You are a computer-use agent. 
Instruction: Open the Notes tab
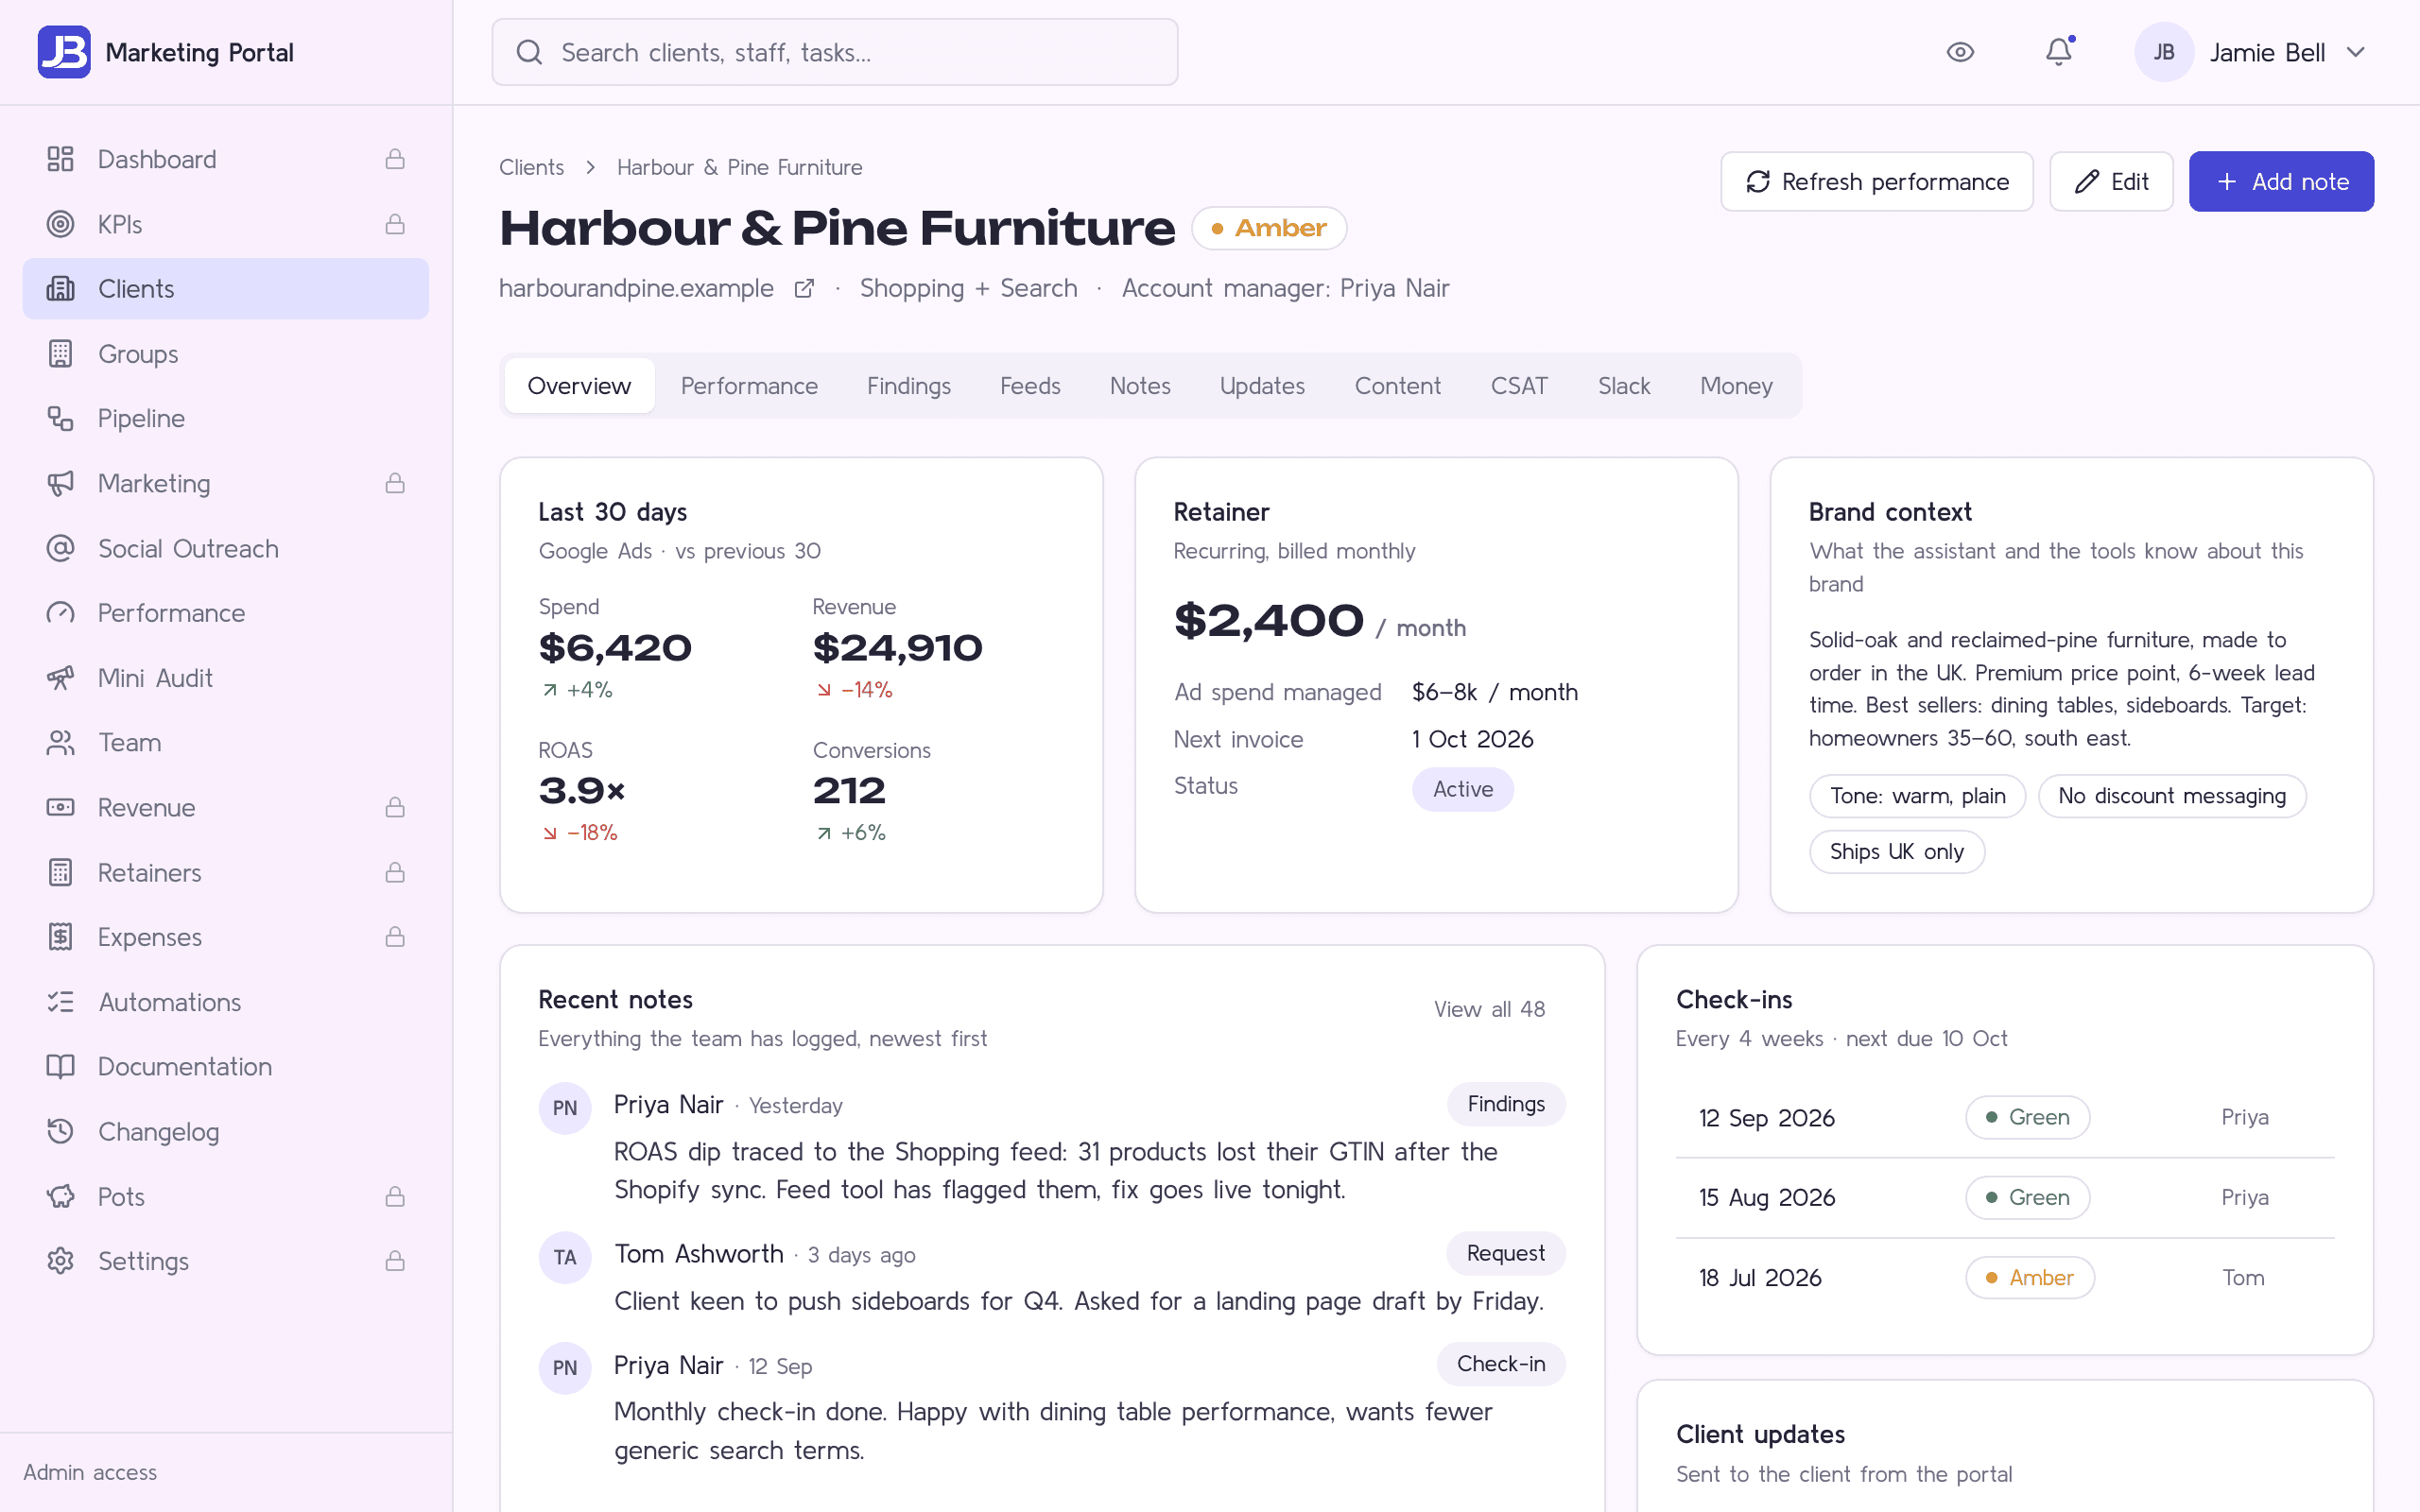pos(1140,386)
